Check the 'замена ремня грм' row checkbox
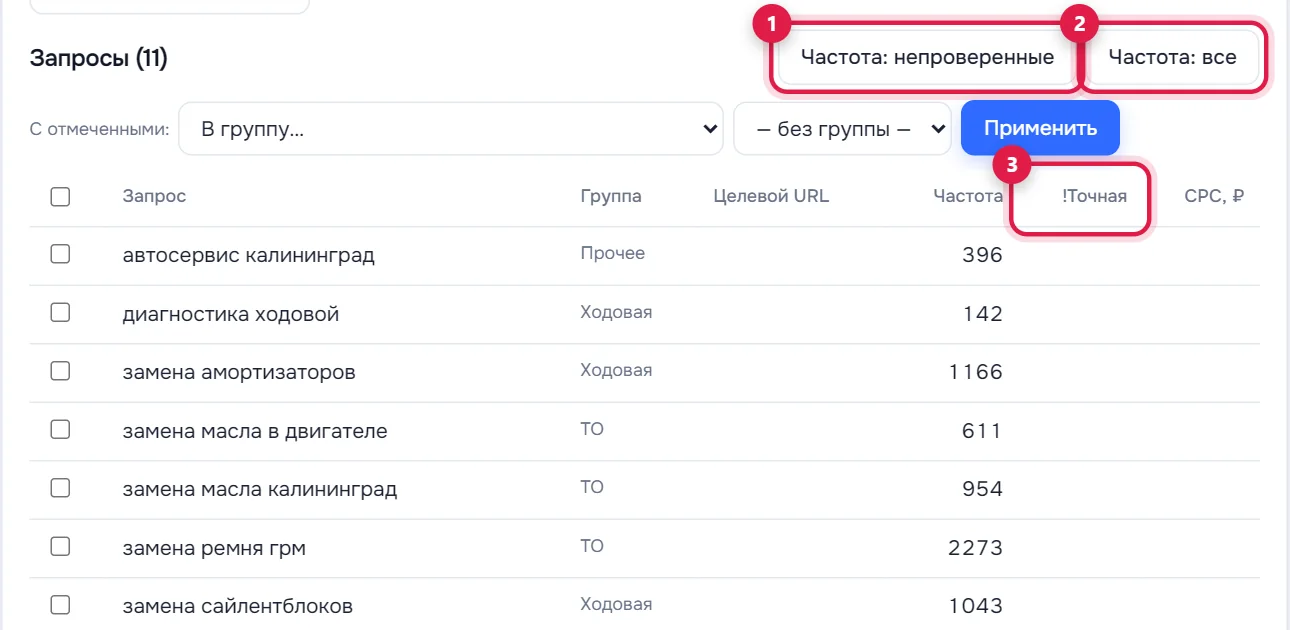 pos(60,547)
